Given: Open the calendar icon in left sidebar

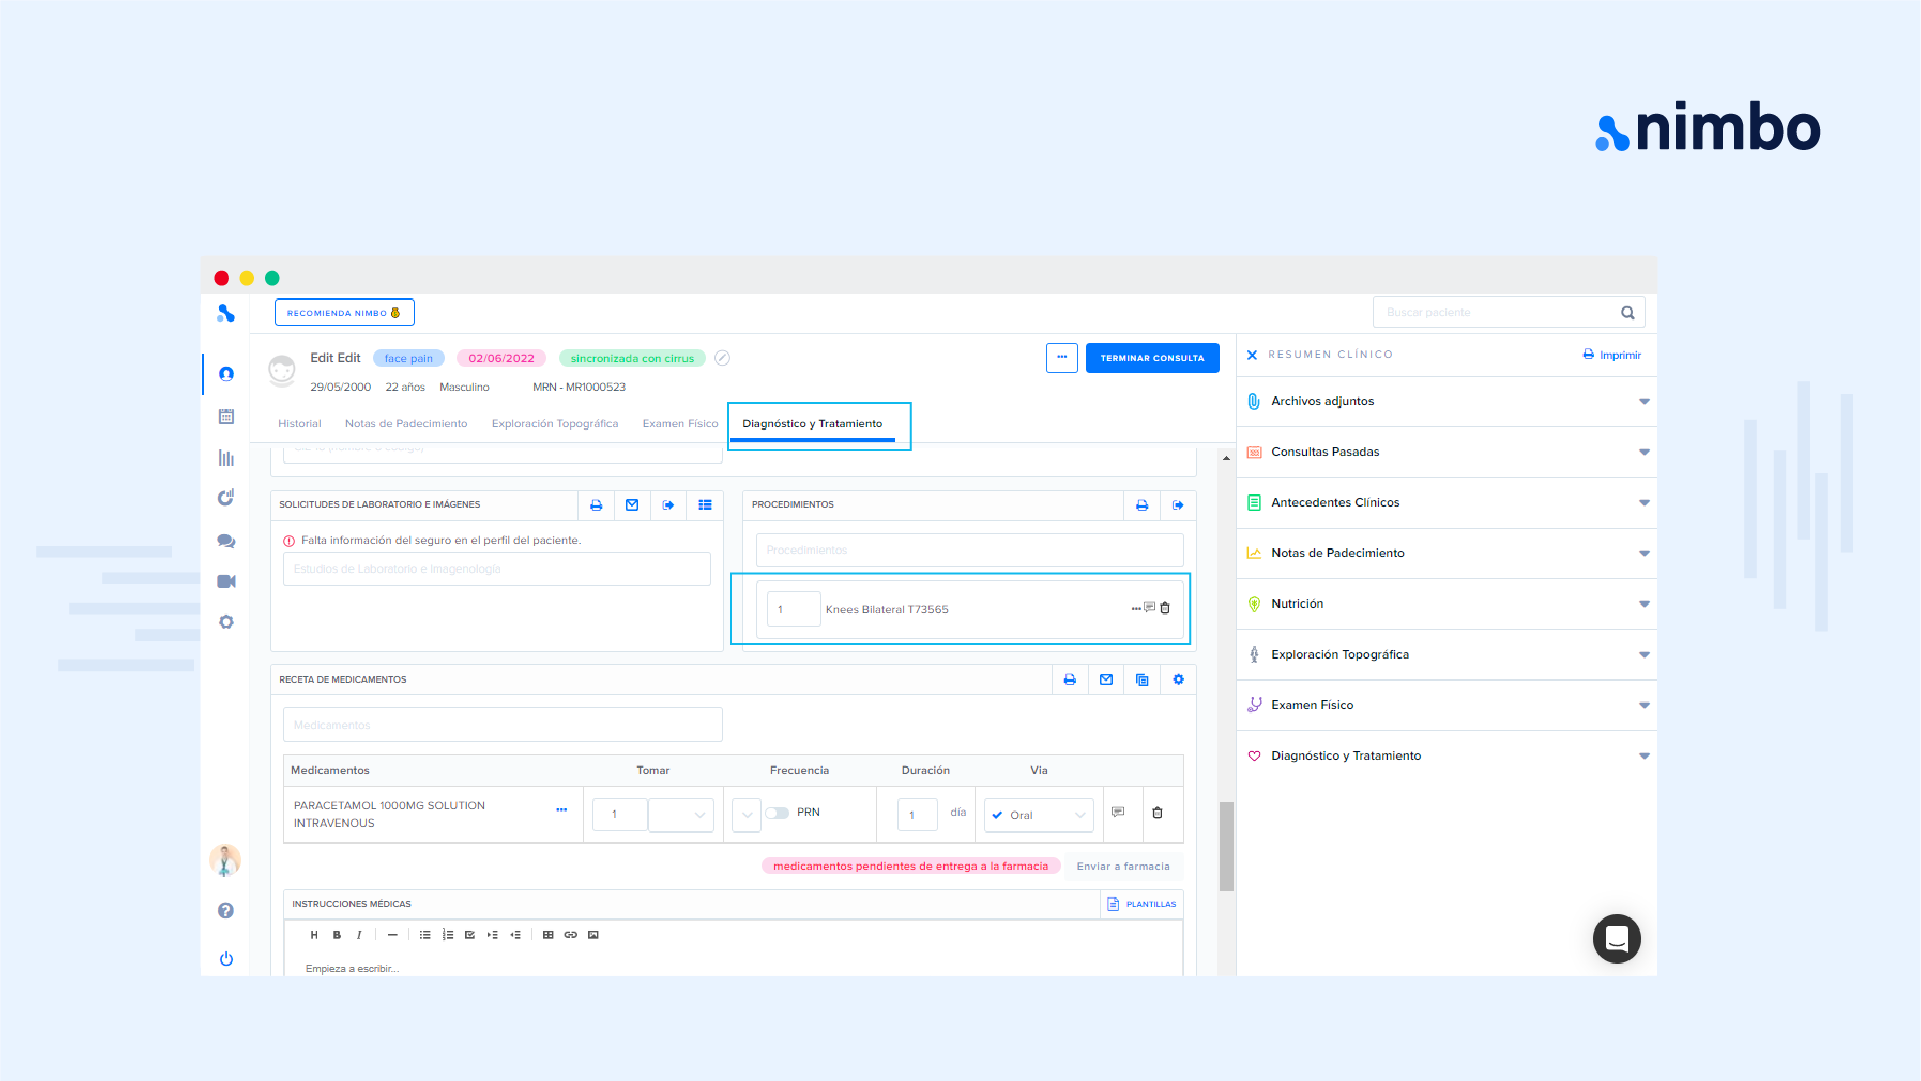Looking at the screenshot, I should point(226,416).
